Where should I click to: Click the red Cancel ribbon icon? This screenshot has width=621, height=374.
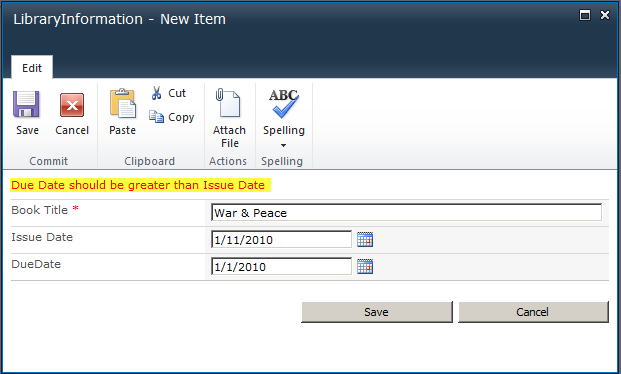[x=72, y=105]
